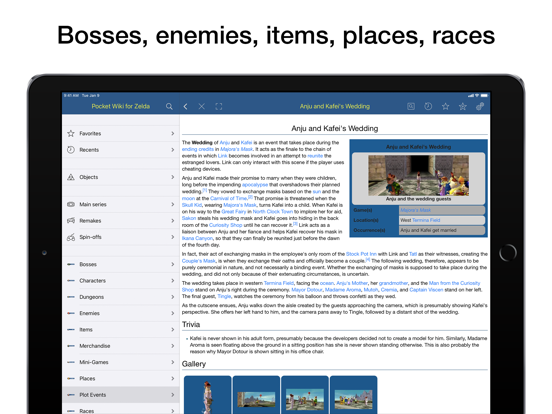Click the Pocket Wiki for Zelda title
Image resolution: width=552 pixels, height=414 pixels.
click(121, 106)
